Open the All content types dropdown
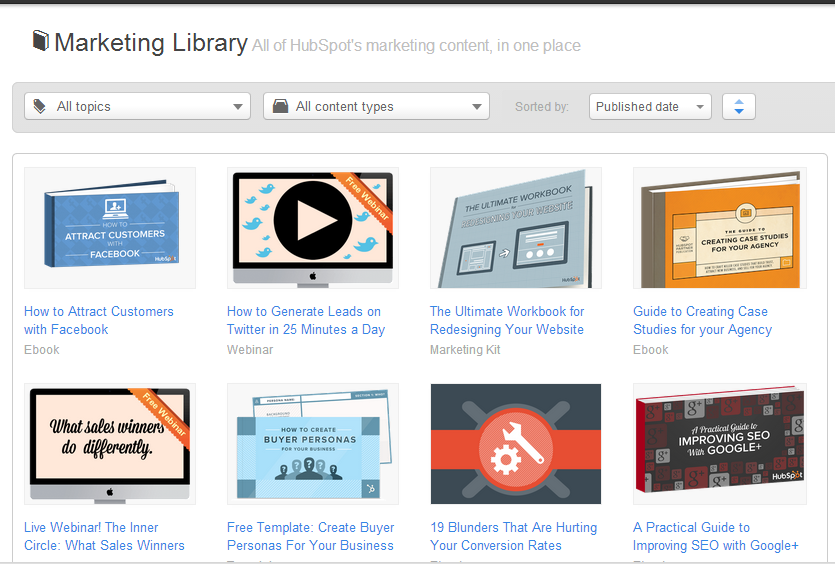 pos(376,106)
